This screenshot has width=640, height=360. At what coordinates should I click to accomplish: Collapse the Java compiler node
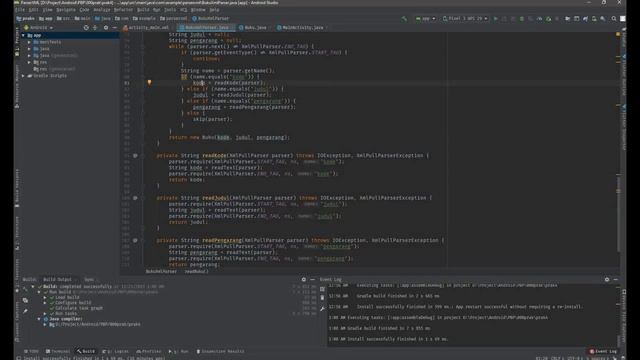[39, 319]
